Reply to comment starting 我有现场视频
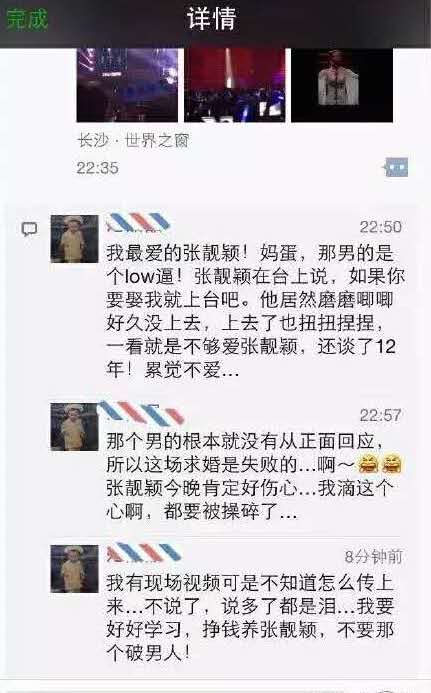The width and height of the screenshot is (431, 693). [x=250, y=617]
